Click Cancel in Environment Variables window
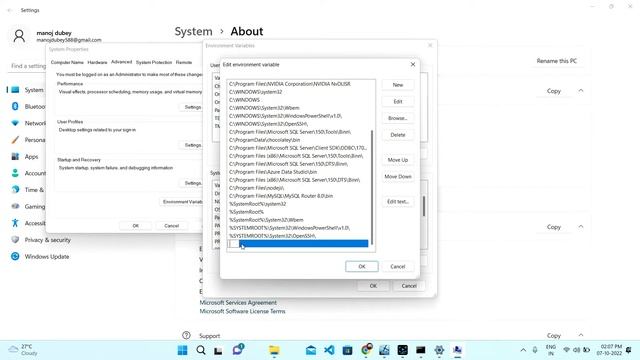 (x=409, y=286)
